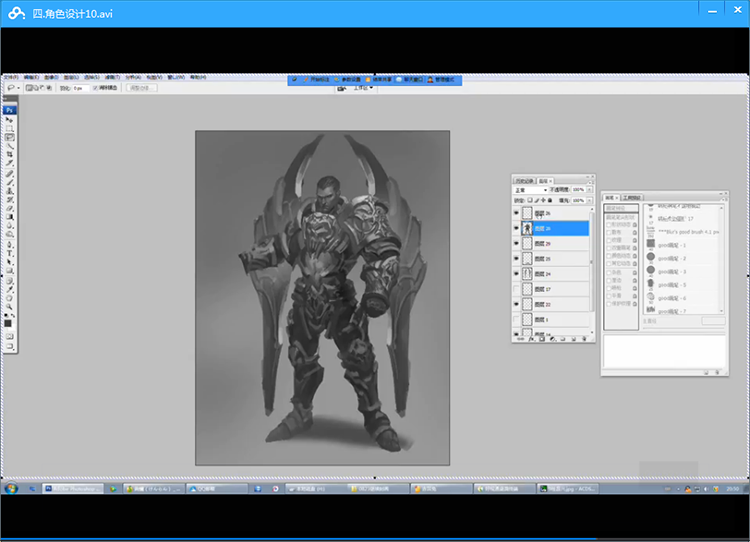Image resolution: width=750 pixels, height=542 pixels.
Task: Open the Windows Start button
Action: 11,488
